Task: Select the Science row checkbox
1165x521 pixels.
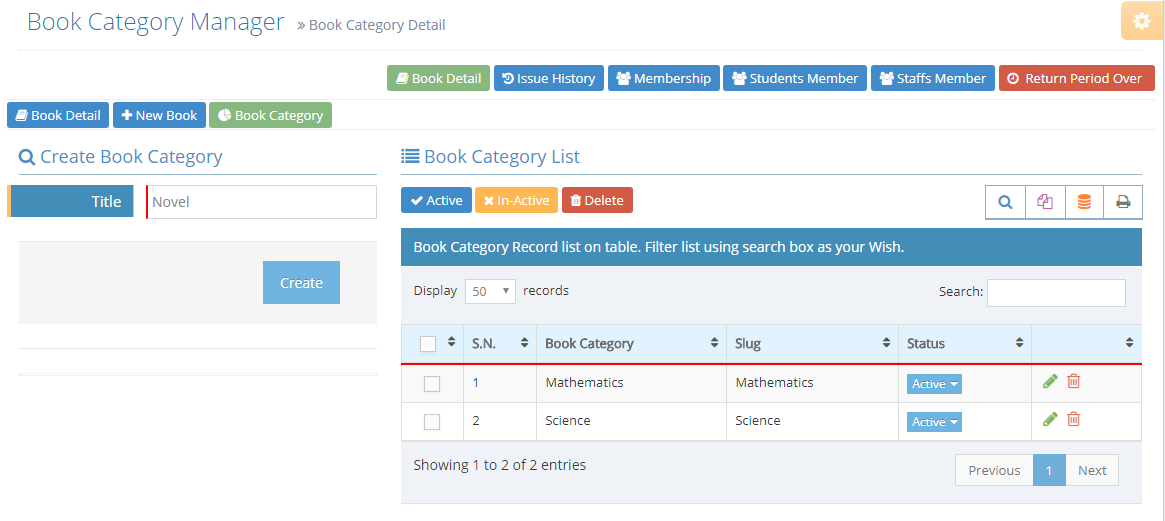Action: pos(432,422)
